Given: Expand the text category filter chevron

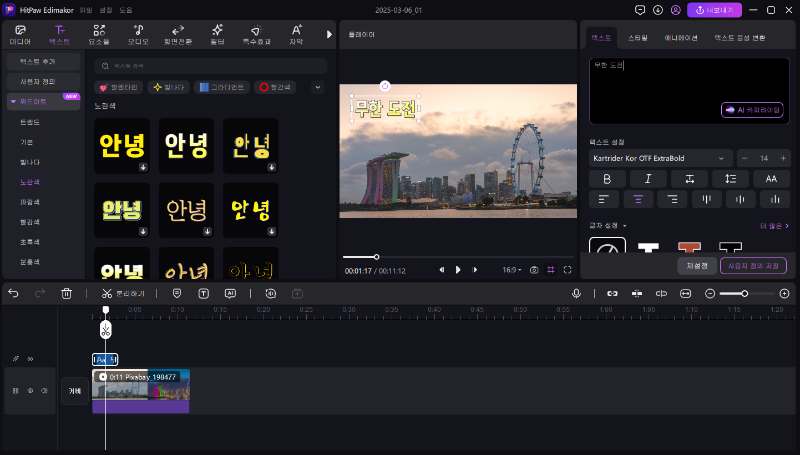Looking at the screenshot, I should [x=318, y=87].
